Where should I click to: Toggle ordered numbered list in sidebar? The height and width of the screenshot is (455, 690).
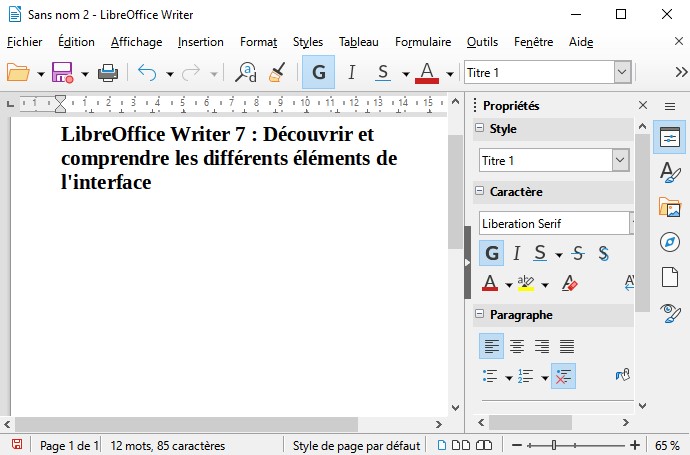(x=526, y=376)
